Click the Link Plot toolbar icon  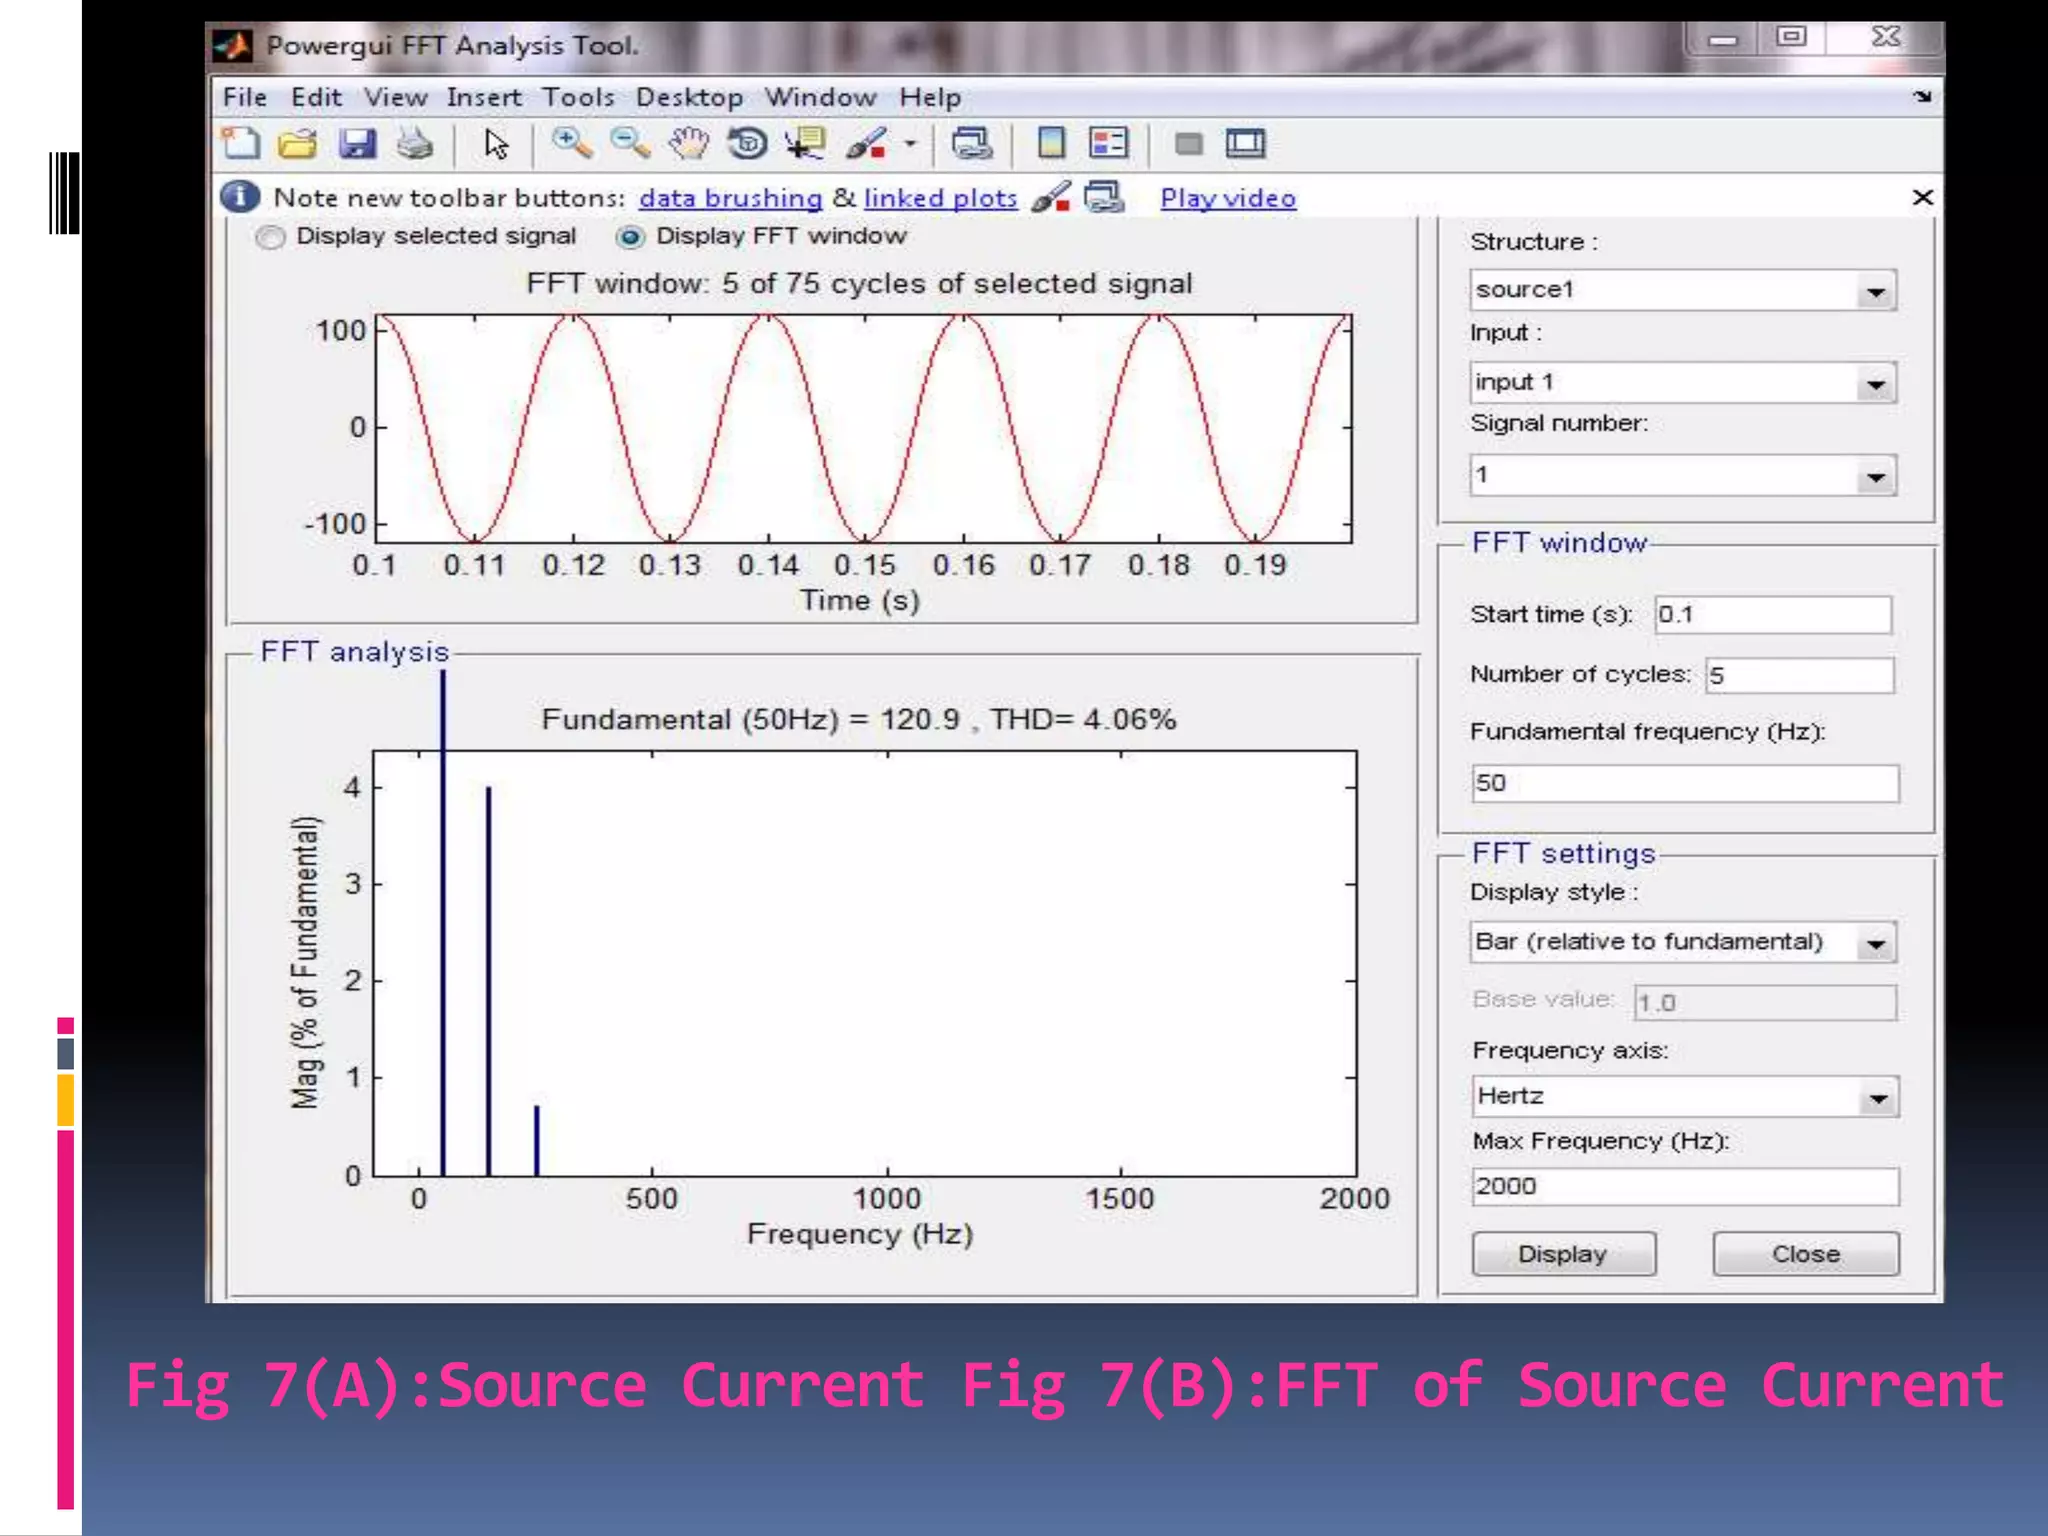[971, 144]
